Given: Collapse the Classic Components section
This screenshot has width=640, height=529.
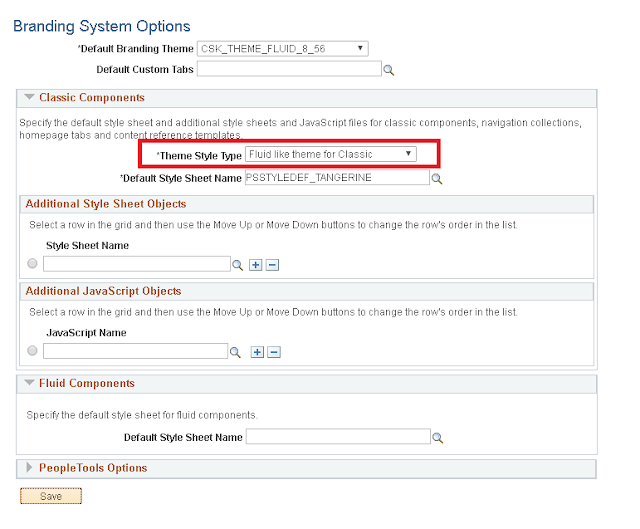Looking at the screenshot, I should [x=29, y=97].
